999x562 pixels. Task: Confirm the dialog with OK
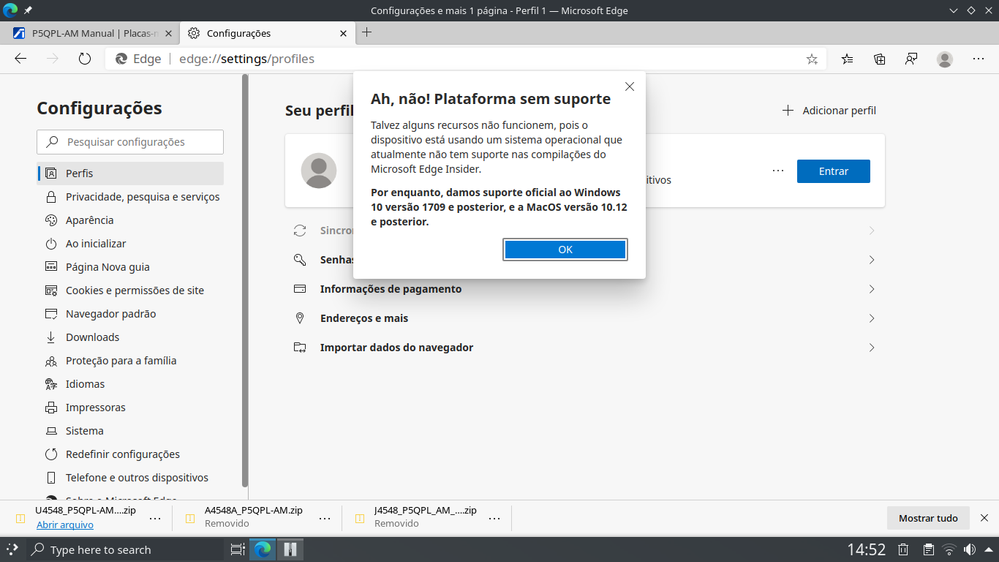click(x=565, y=249)
